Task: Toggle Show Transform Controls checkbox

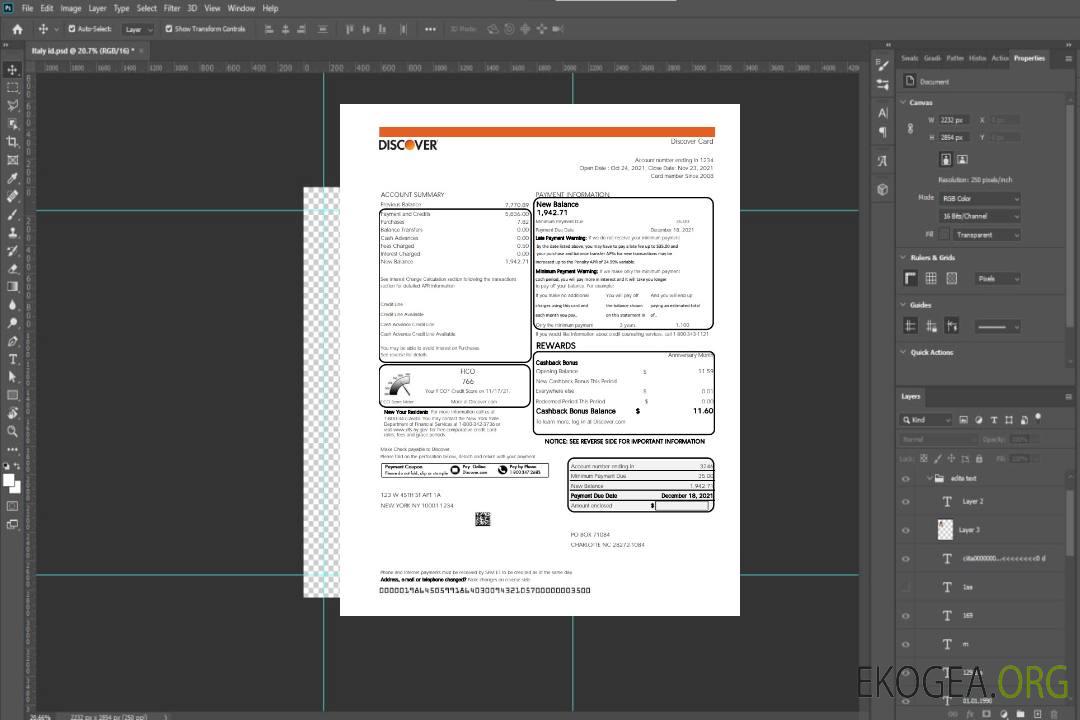Action: 169,29
